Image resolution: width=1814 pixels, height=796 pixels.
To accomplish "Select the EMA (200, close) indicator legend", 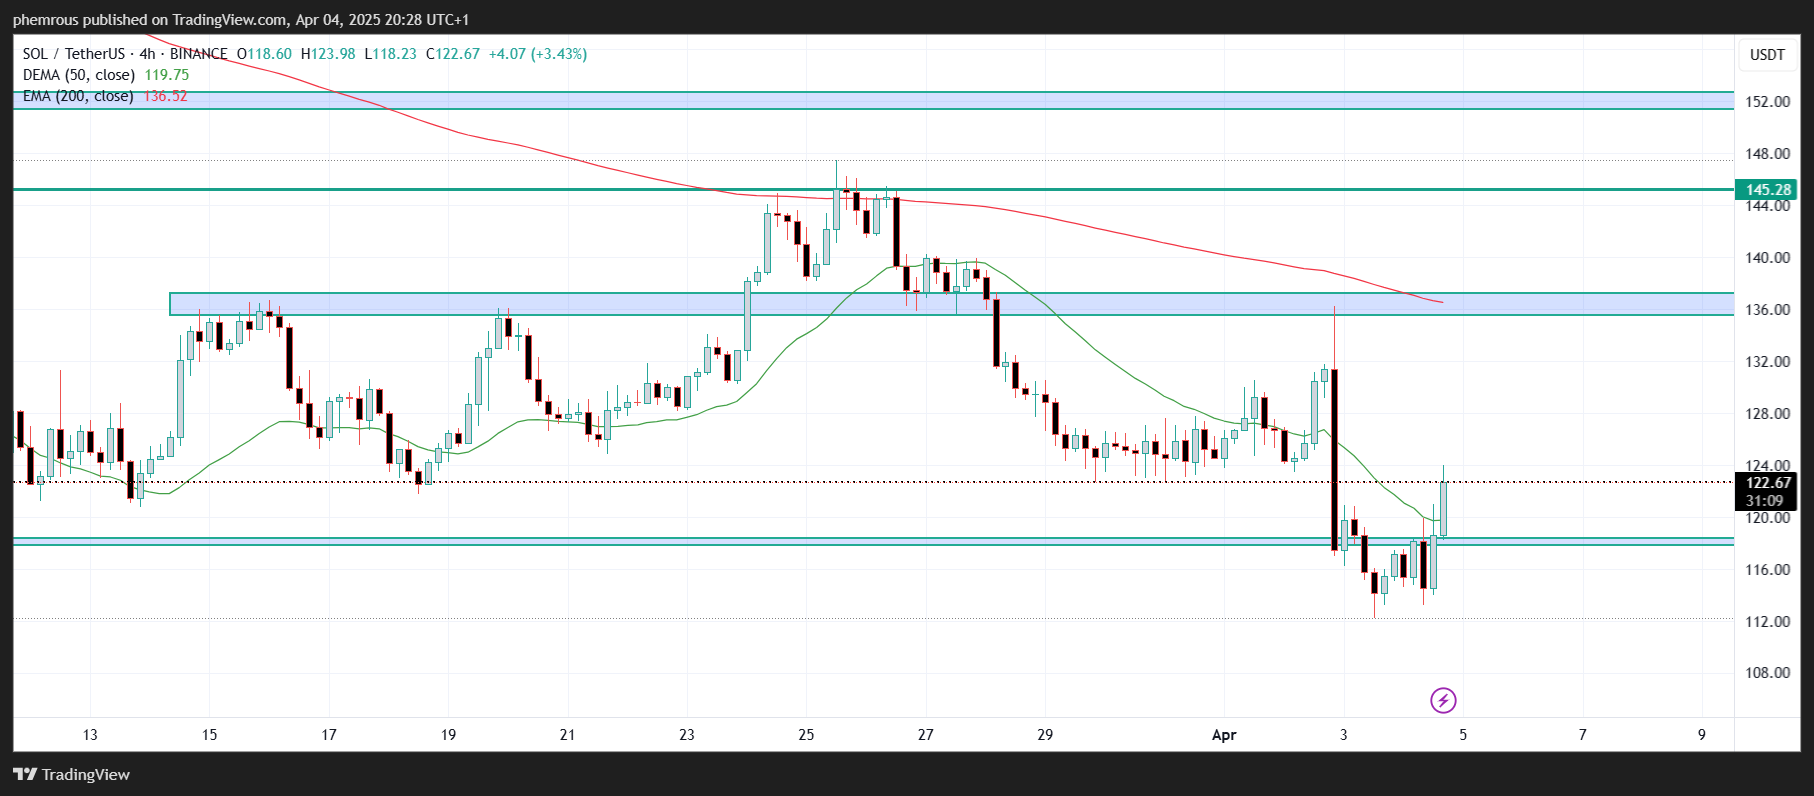I will click(78, 96).
